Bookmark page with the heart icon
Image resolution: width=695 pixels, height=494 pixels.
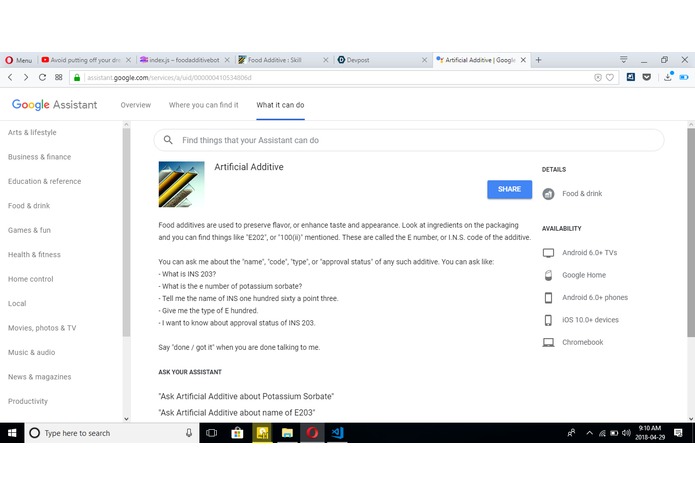click(610, 78)
